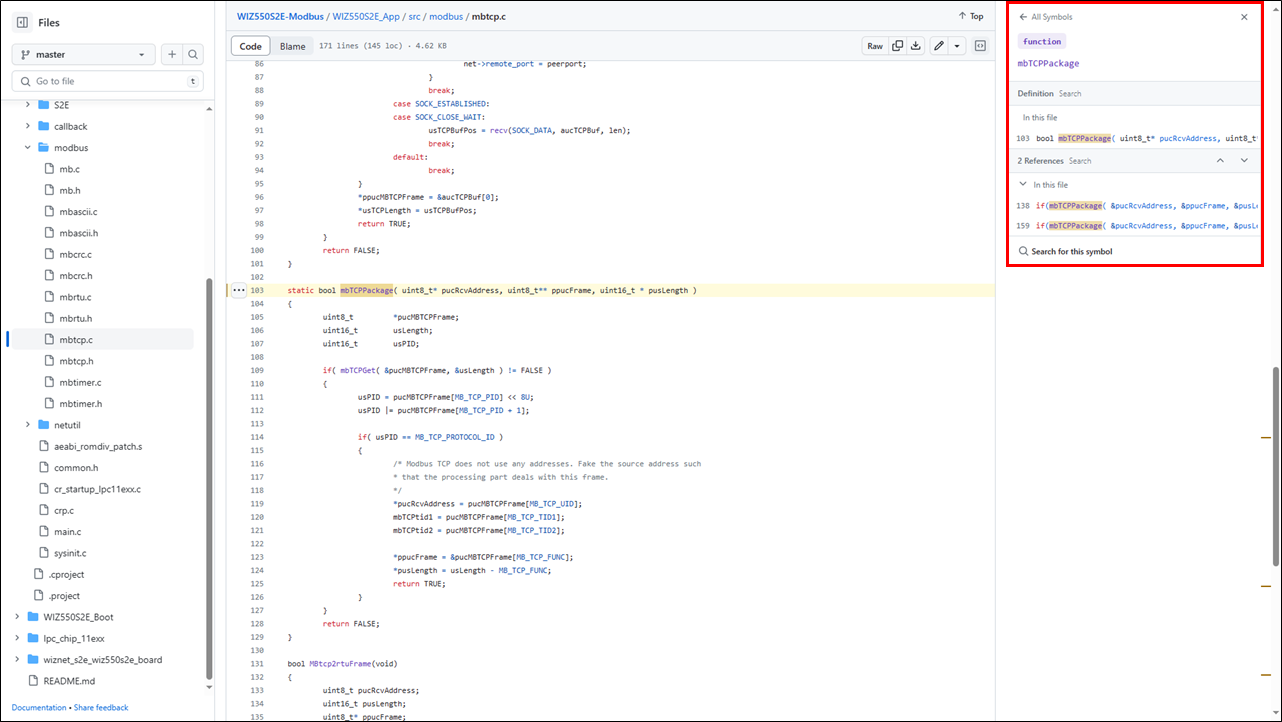
Task: Click the Raw button
Action: [875, 46]
